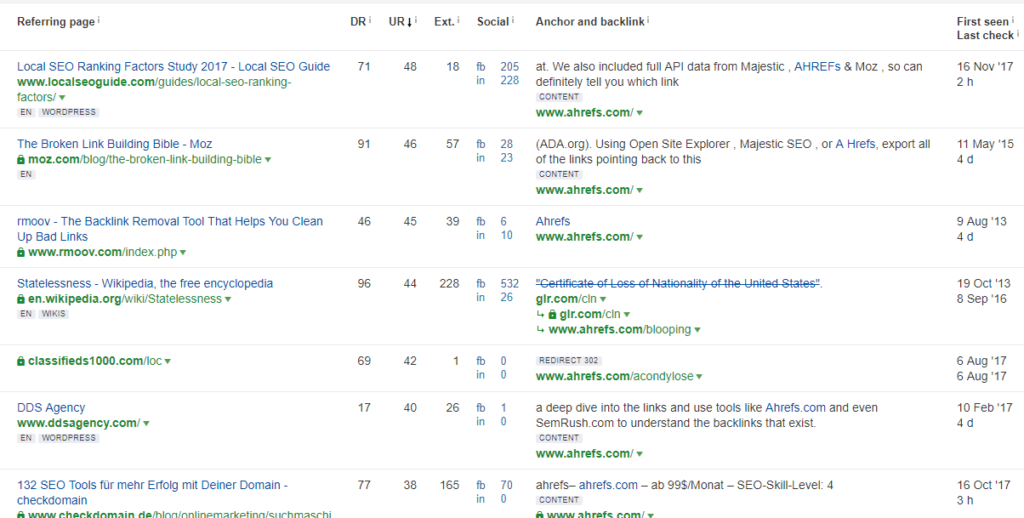Click facebook count 532 in Wikipedia row
This screenshot has height=518, width=1024.
coord(509,283)
